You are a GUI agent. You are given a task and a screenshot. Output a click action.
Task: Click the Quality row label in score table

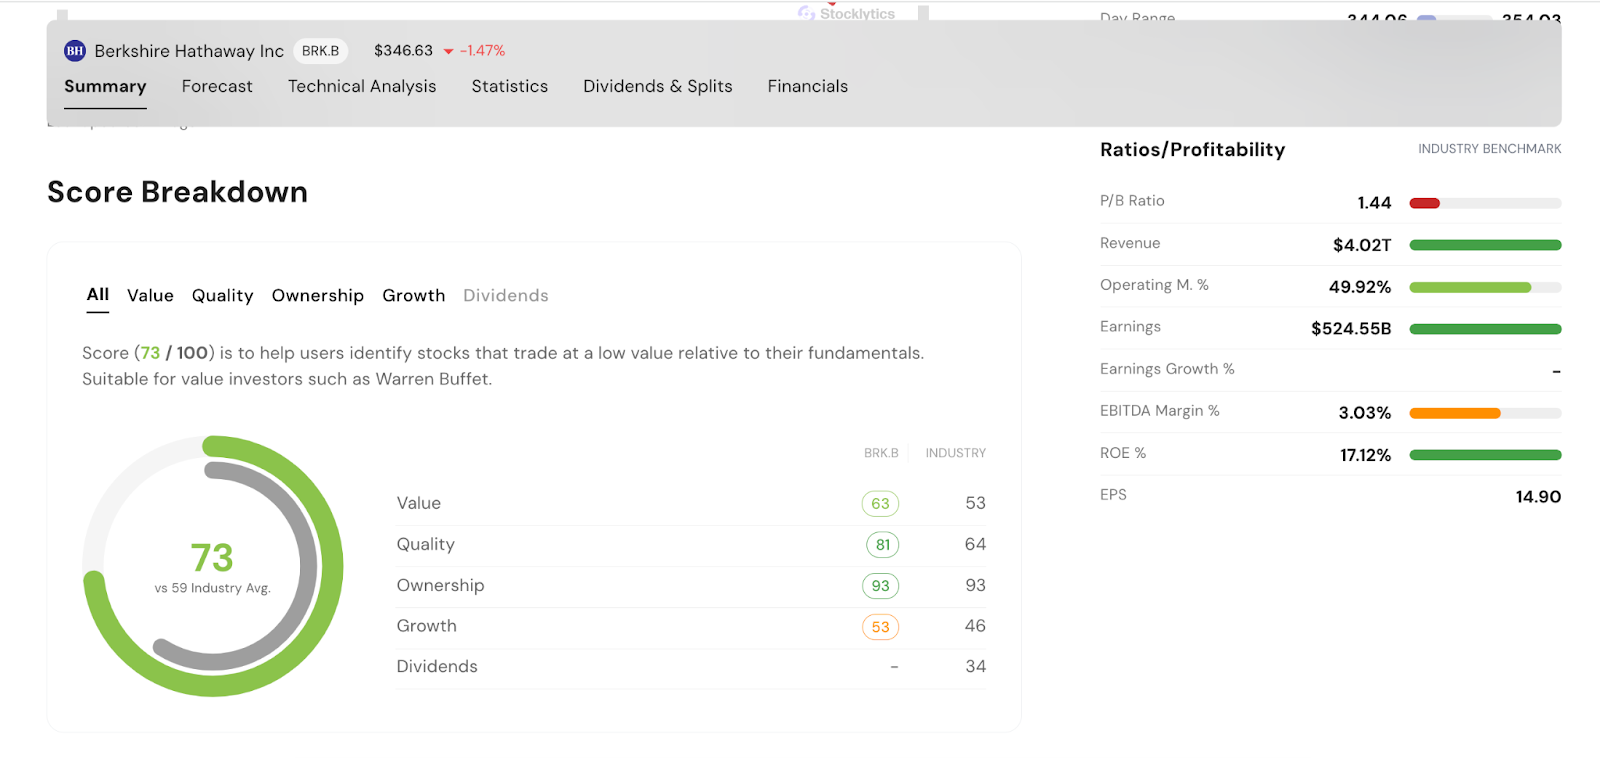click(425, 545)
